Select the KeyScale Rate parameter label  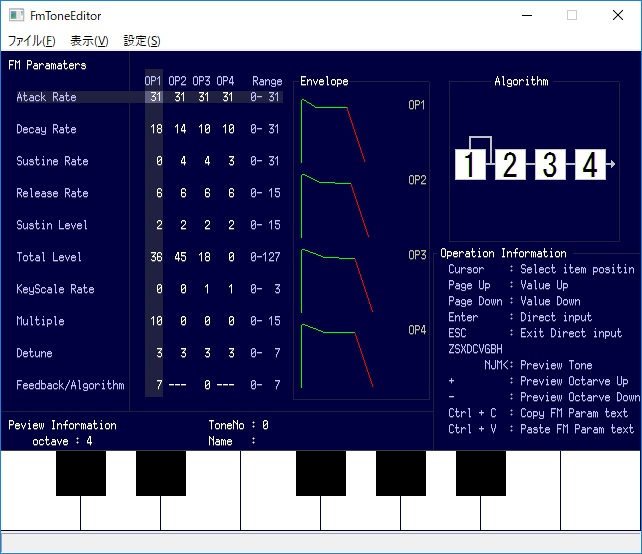coord(55,289)
